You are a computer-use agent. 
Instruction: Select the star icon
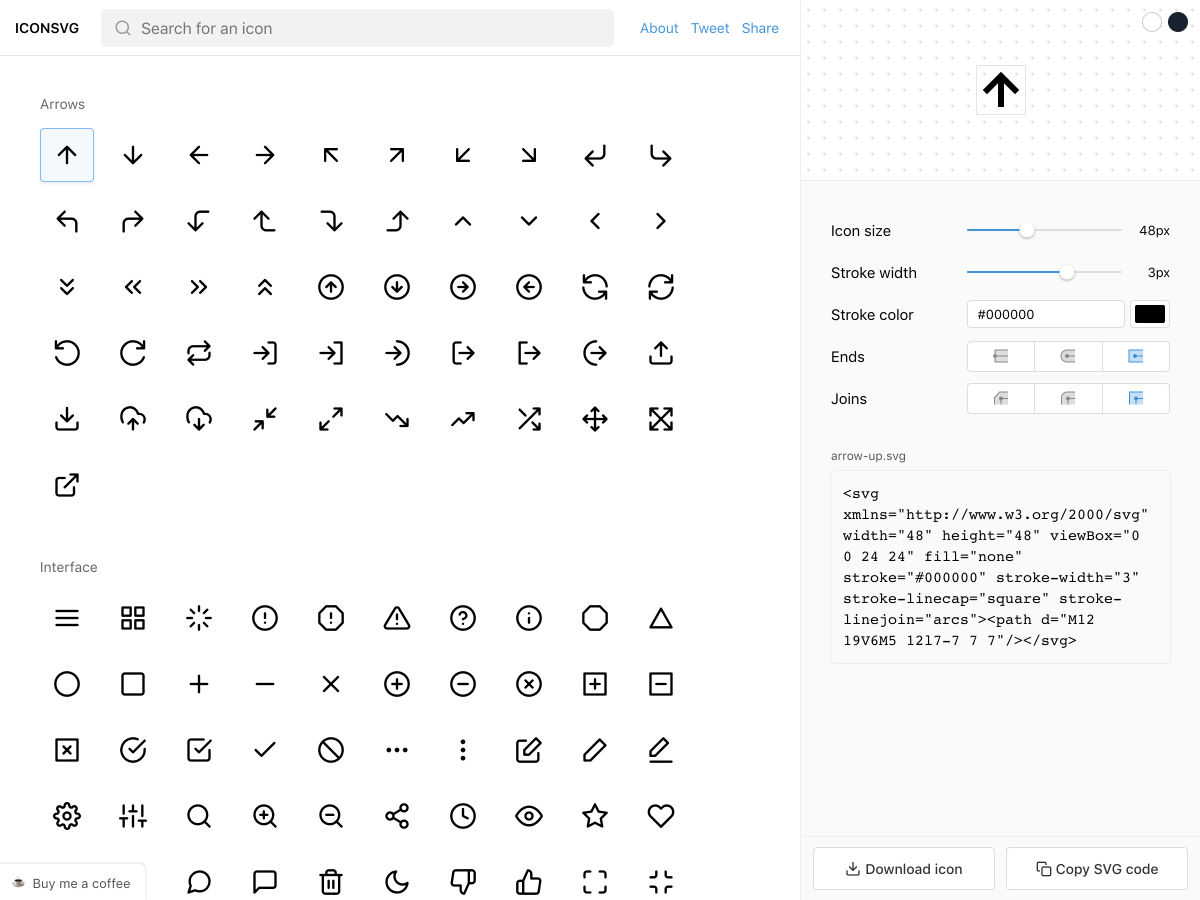pos(595,816)
